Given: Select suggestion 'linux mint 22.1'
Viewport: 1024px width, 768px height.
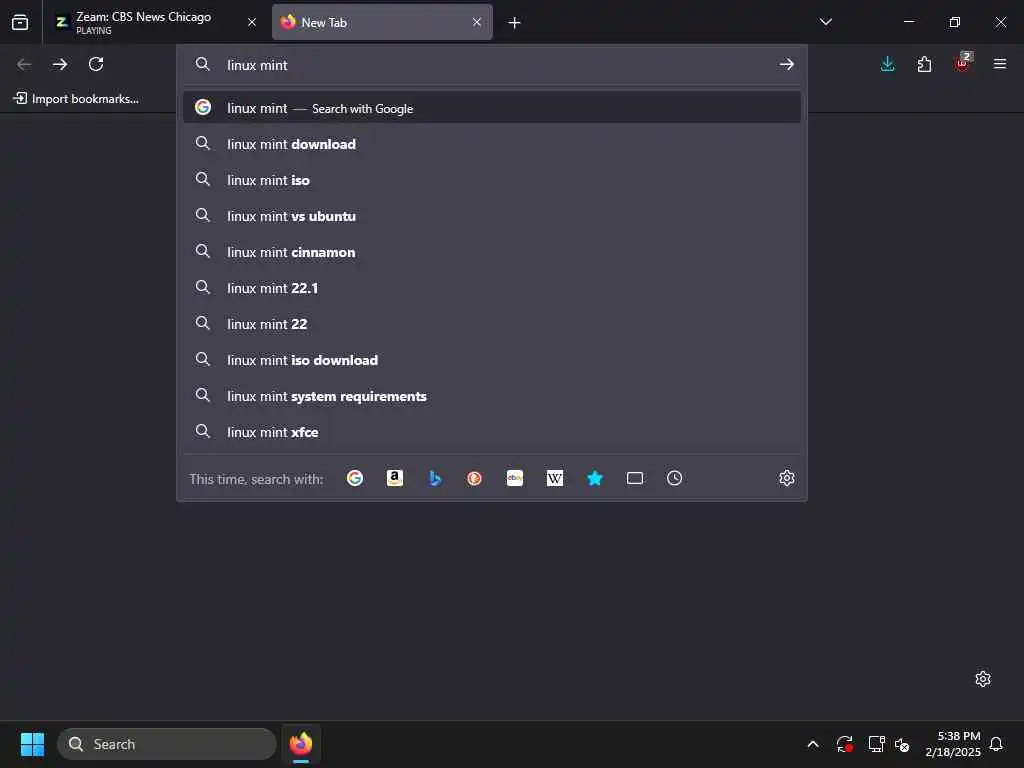Looking at the screenshot, I should [x=492, y=288].
